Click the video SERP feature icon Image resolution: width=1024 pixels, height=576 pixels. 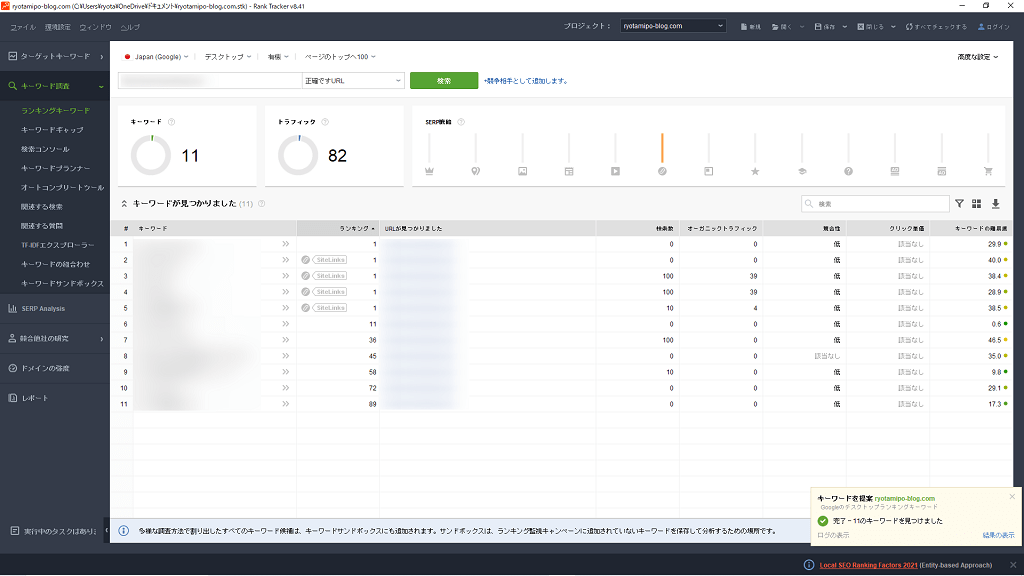pos(616,171)
